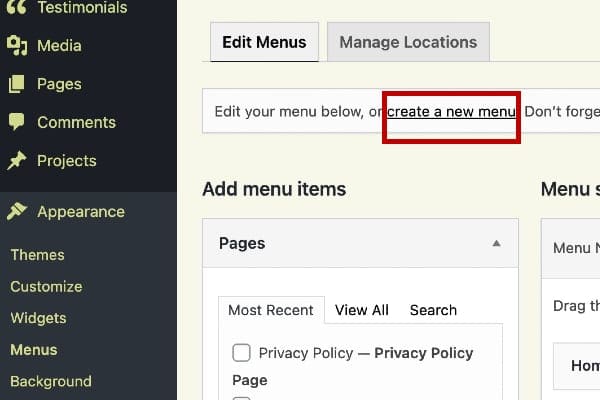Click the Media library icon
Image resolution: width=600 pixels, height=400 pixels.
click(x=16, y=45)
